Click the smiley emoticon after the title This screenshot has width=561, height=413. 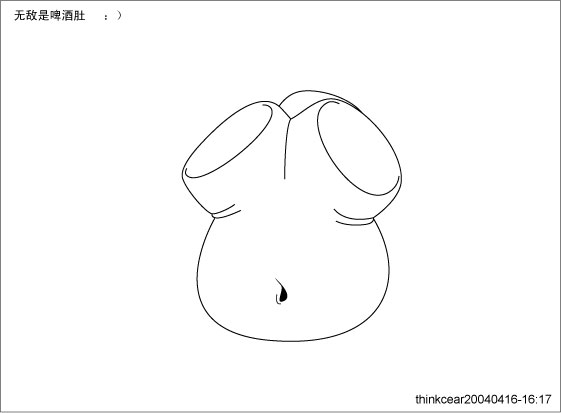click(113, 16)
